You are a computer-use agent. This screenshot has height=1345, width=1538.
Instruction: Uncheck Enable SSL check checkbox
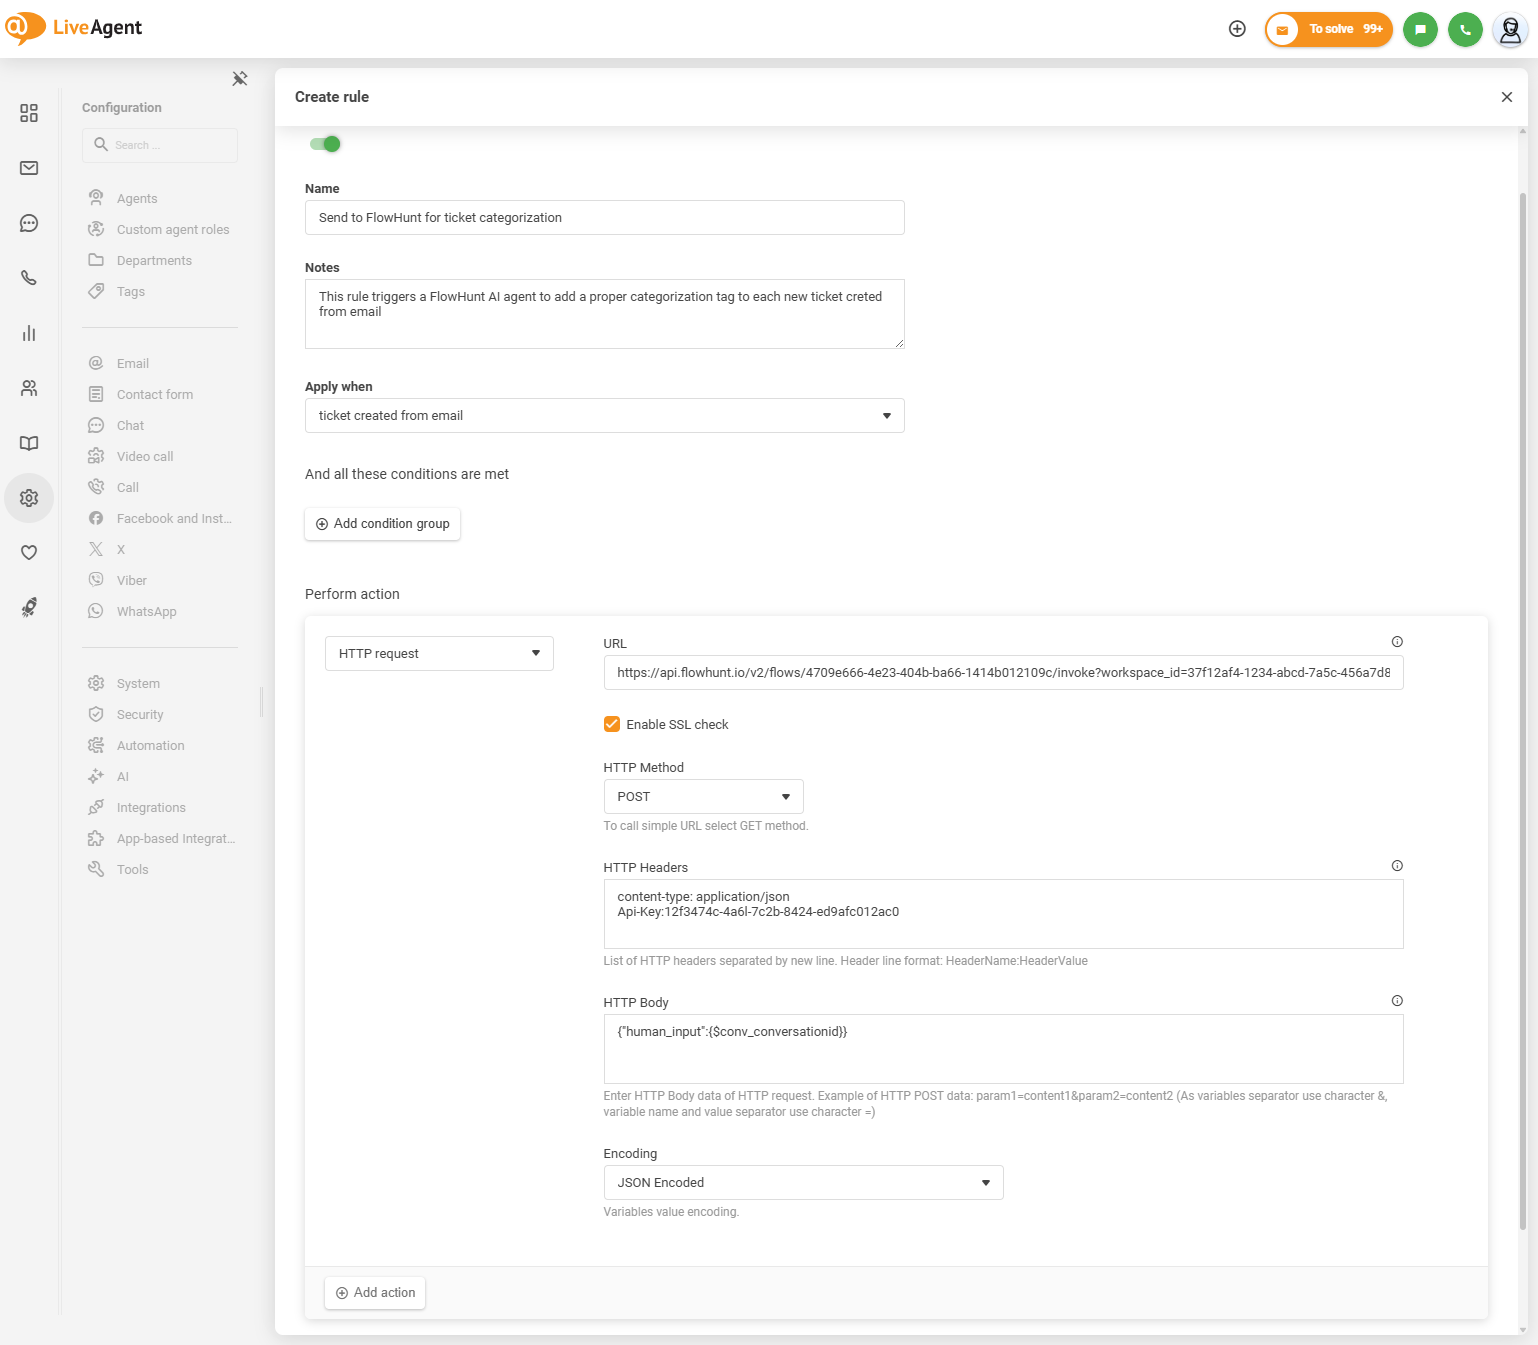coord(612,724)
